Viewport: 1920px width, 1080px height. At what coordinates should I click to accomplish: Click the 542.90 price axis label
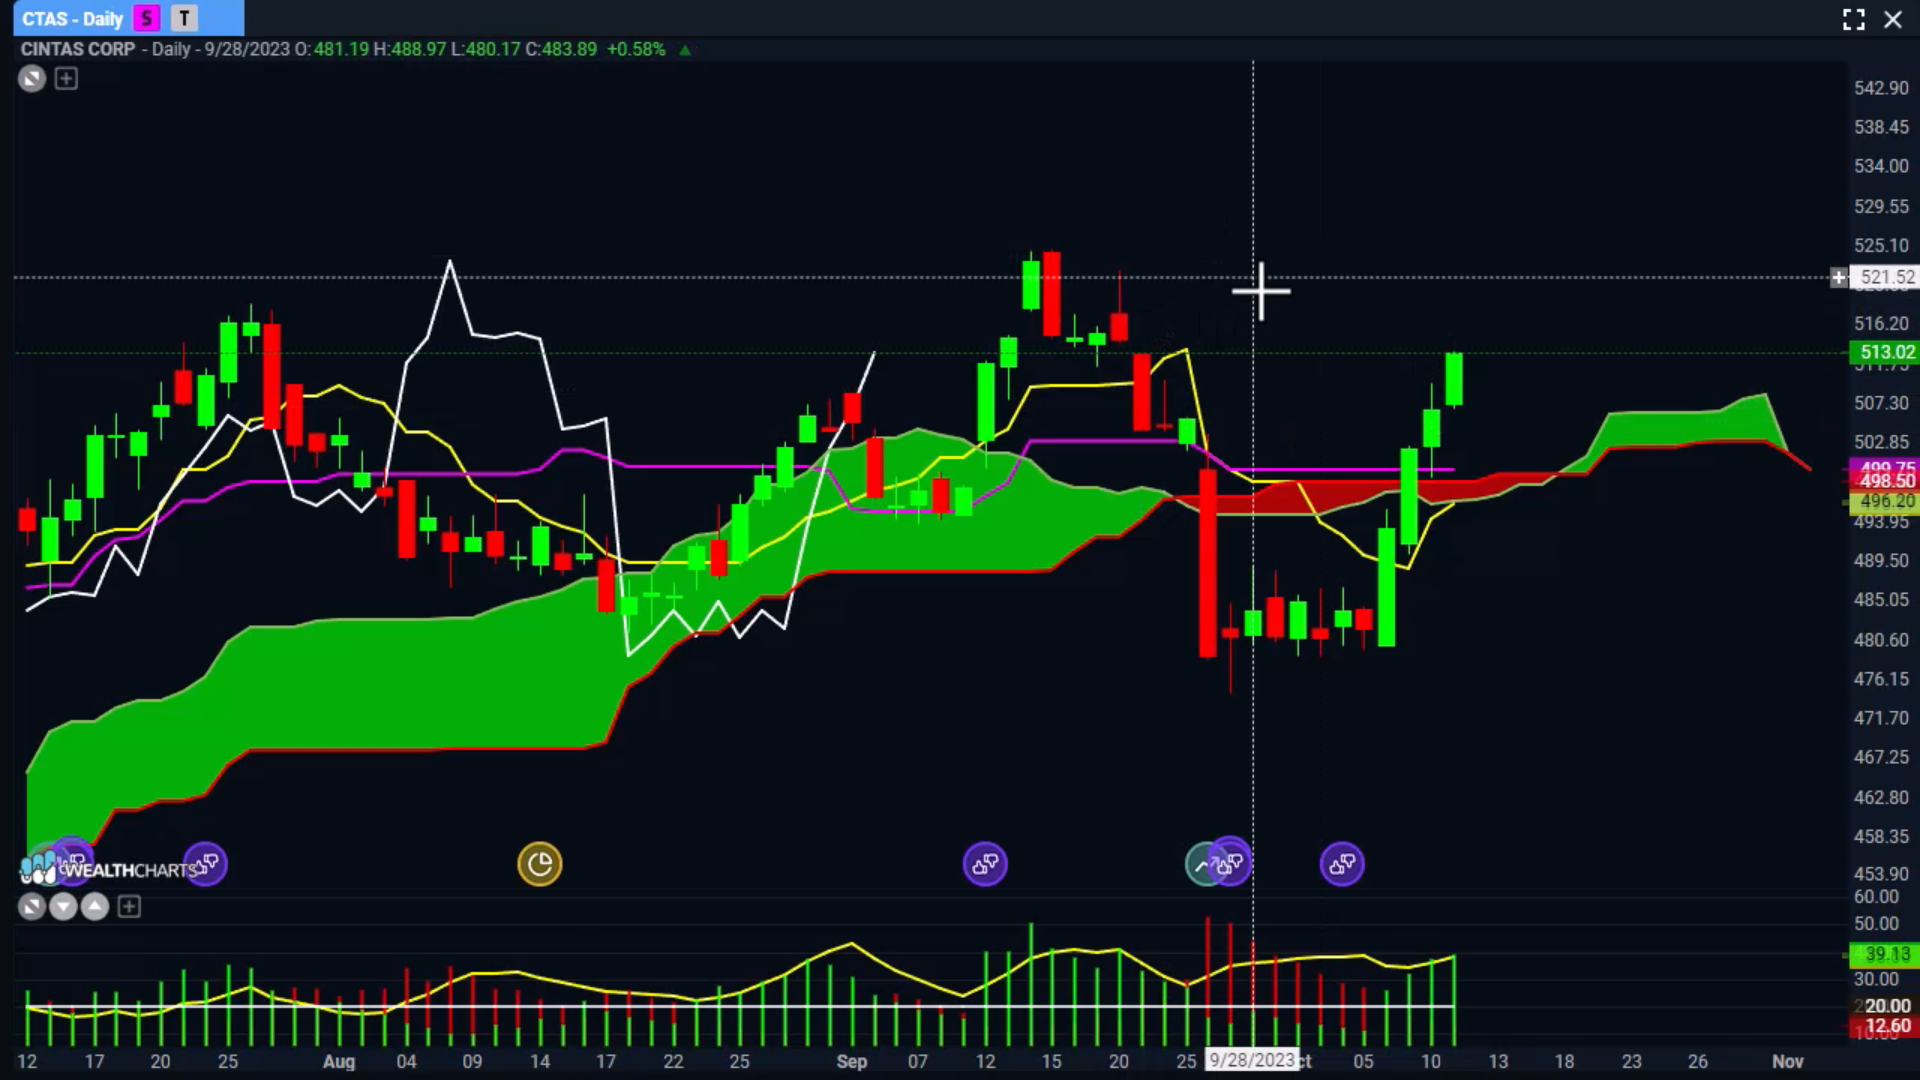coord(1881,88)
